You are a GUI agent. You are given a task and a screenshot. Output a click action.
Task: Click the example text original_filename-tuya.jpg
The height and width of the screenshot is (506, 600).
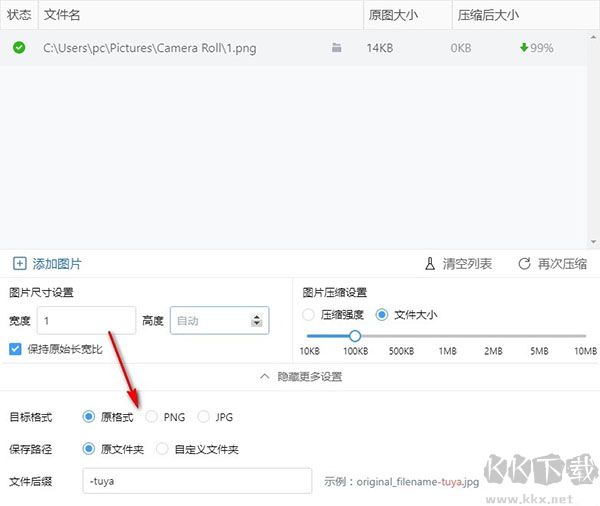(x=418, y=482)
